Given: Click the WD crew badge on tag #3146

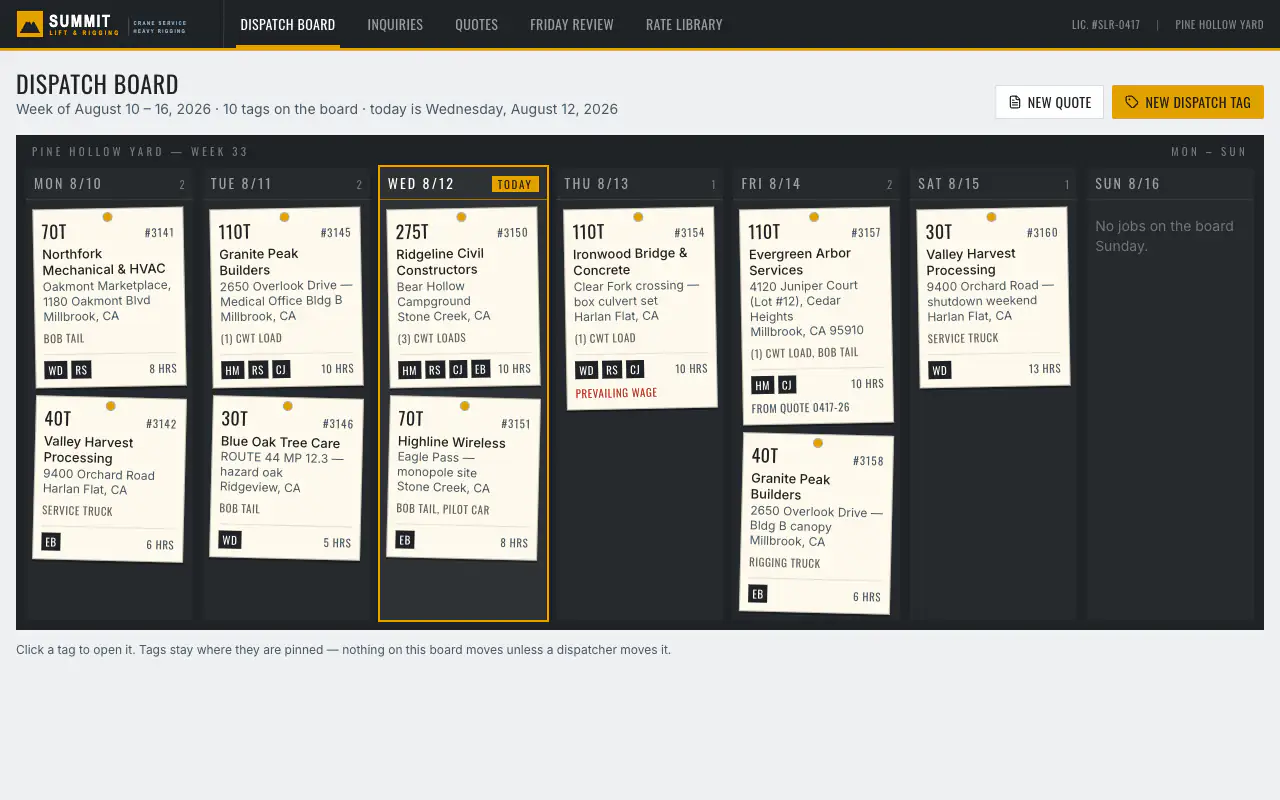Looking at the screenshot, I should click(x=230, y=540).
